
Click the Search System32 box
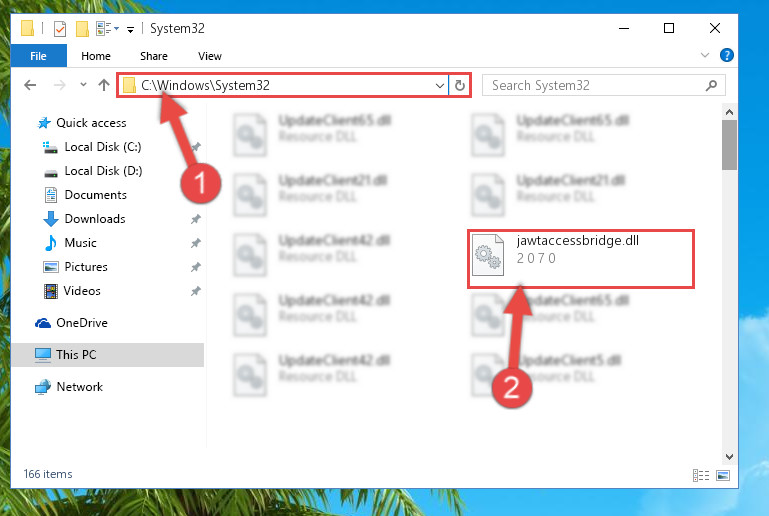pyautogui.click(x=603, y=85)
